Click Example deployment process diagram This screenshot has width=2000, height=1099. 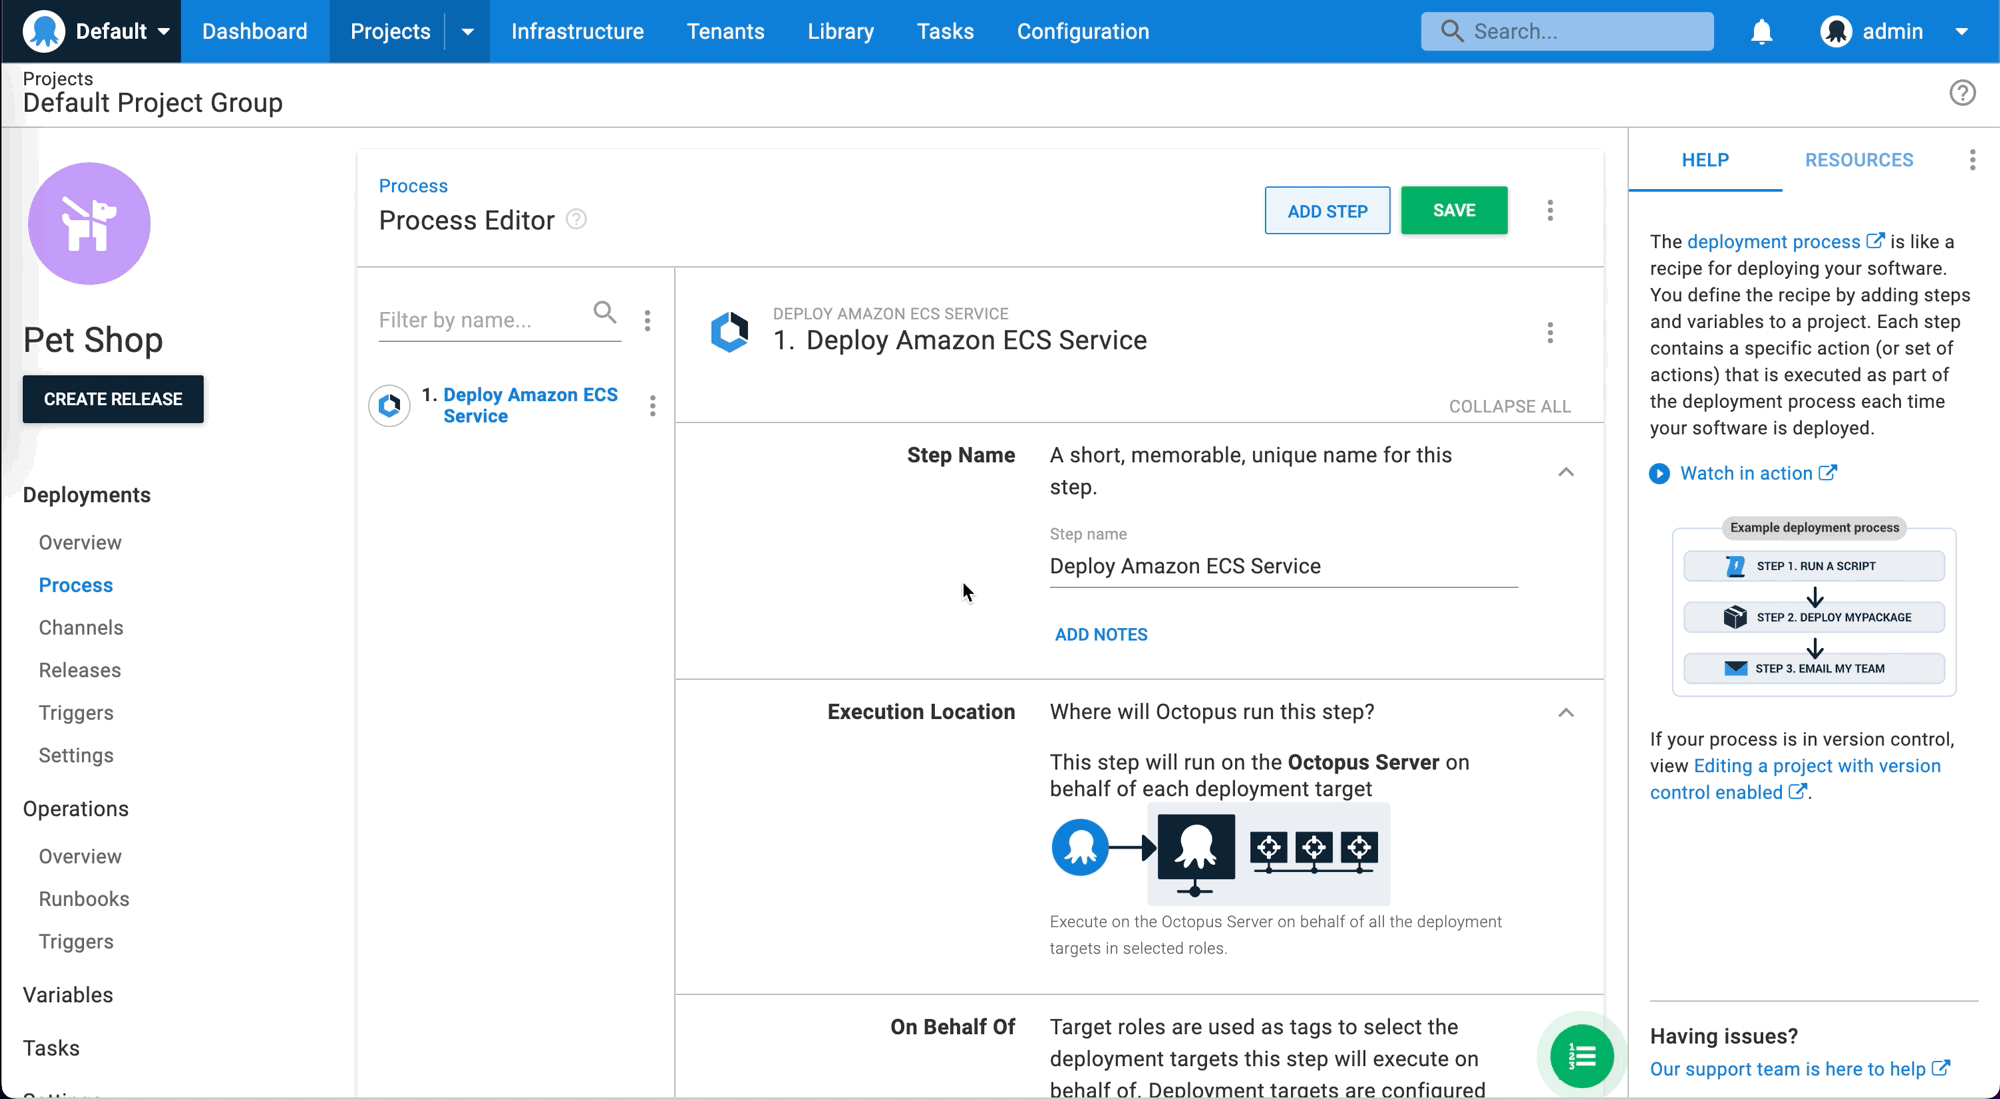tap(1814, 607)
